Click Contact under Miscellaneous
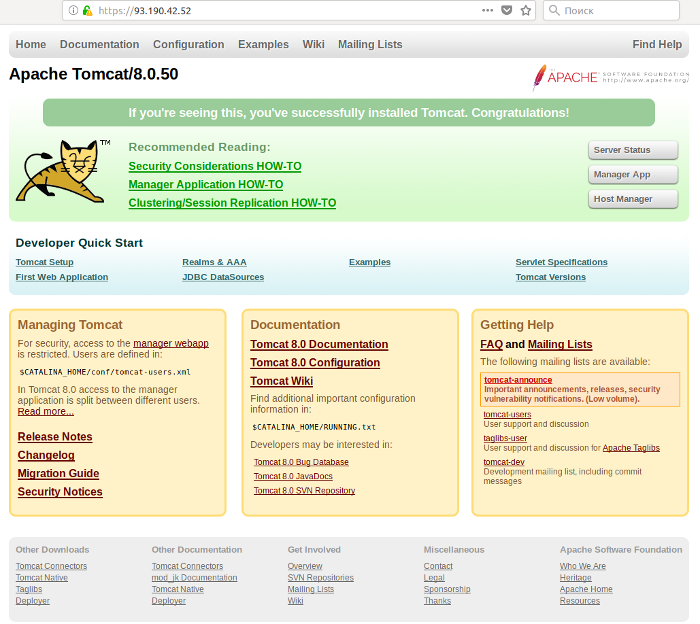This screenshot has height=624, width=700. click(438, 566)
